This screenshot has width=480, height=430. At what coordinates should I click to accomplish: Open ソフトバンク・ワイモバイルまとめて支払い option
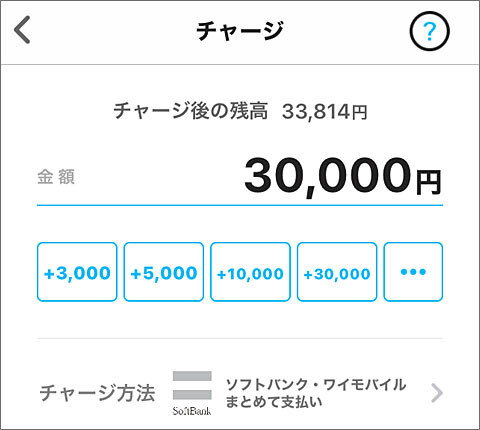pyautogui.click(x=316, y=393)
